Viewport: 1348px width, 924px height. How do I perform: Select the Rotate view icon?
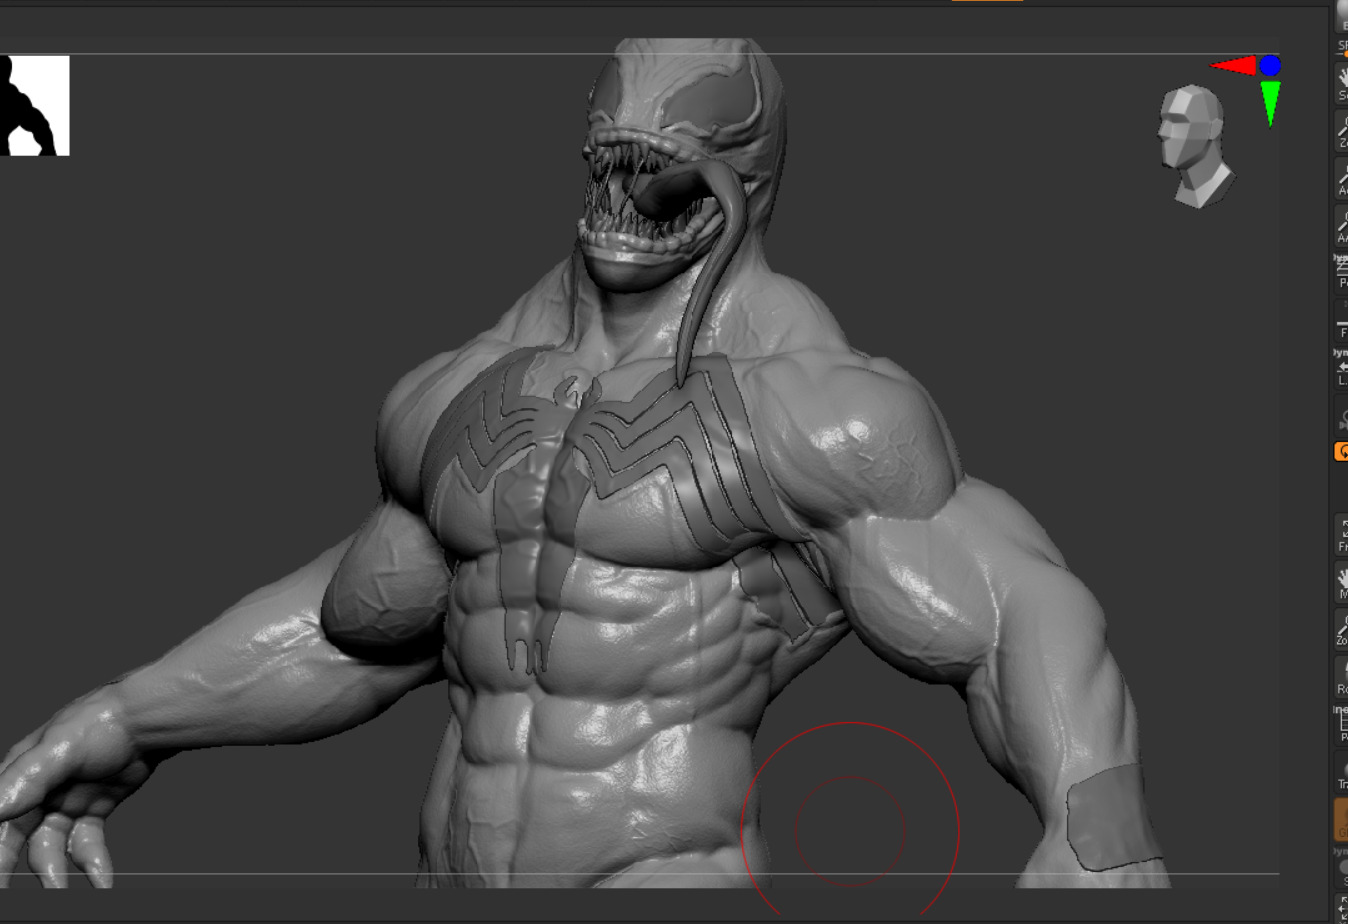[1342, 677]
